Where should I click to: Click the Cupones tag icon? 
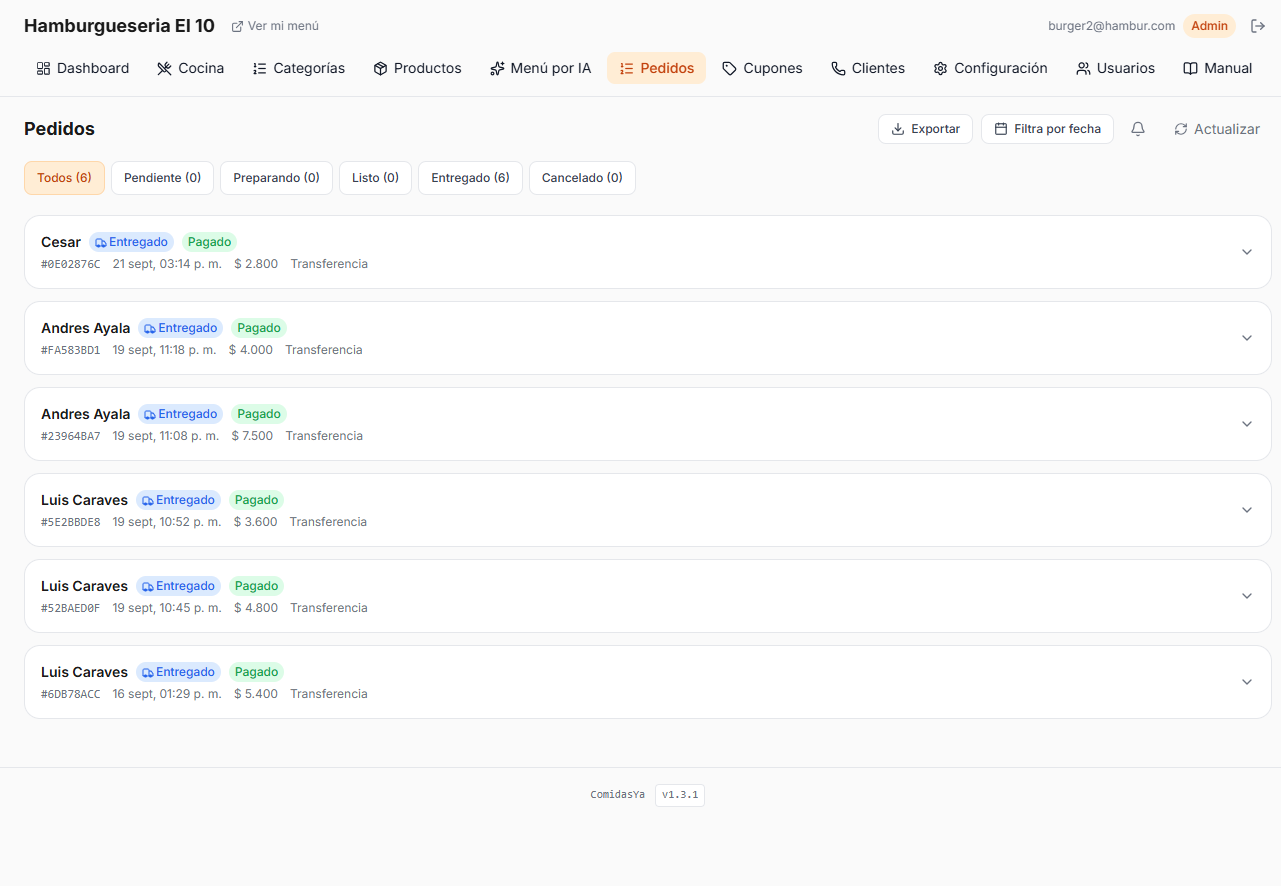point(730,68)
